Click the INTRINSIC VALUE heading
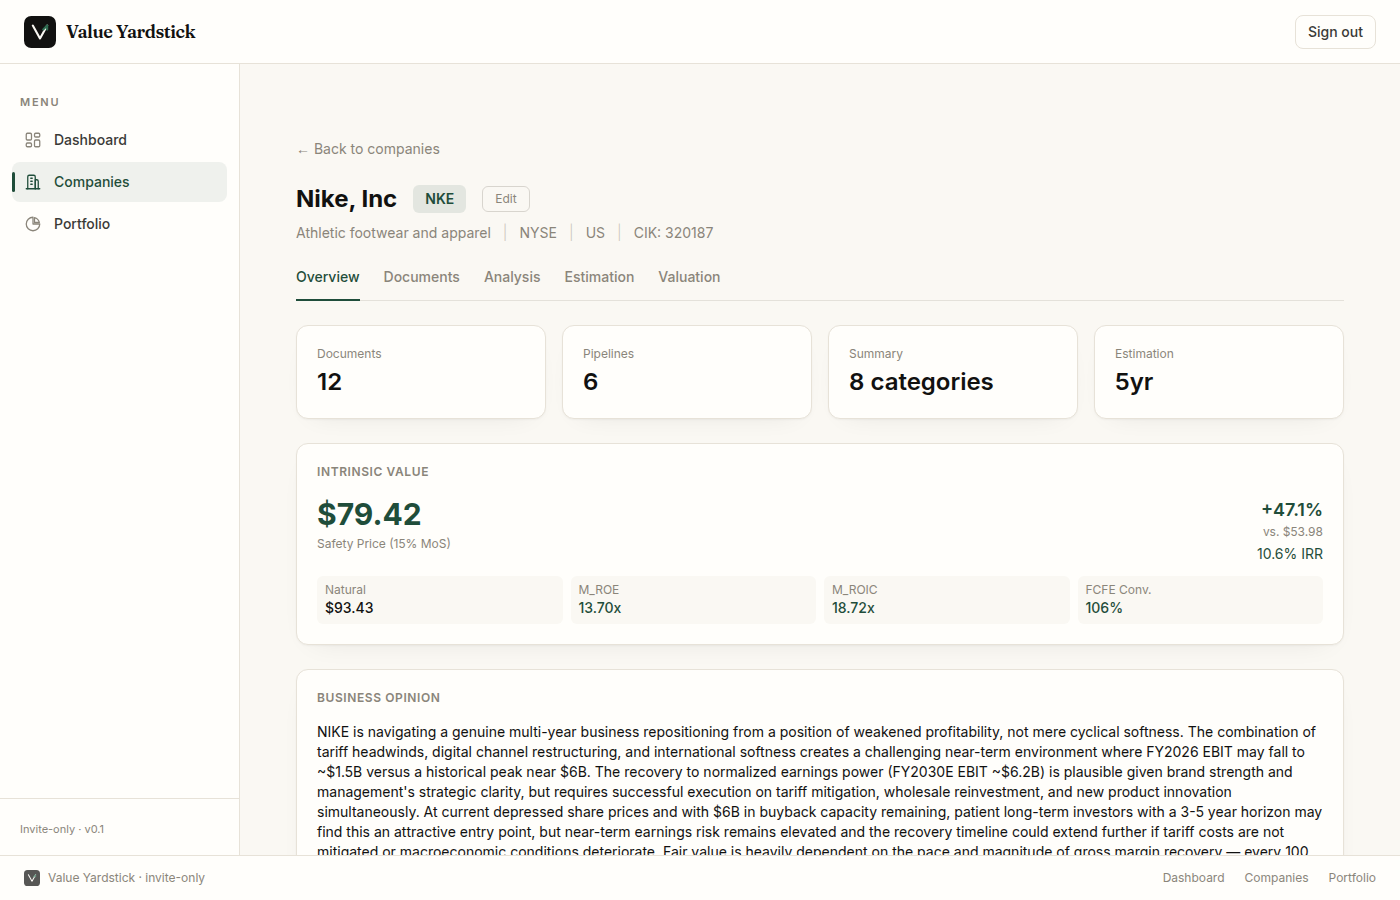The width and height of the screenshot is (1400, 900). [x=373, y=472]
